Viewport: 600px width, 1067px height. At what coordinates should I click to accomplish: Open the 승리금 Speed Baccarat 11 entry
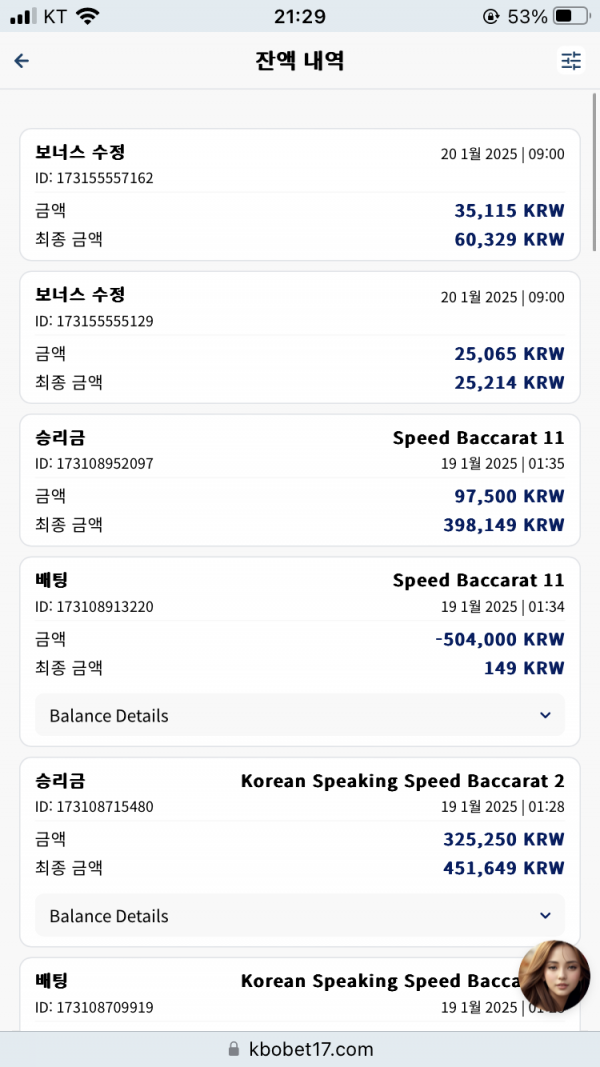[x=300, y=480]
